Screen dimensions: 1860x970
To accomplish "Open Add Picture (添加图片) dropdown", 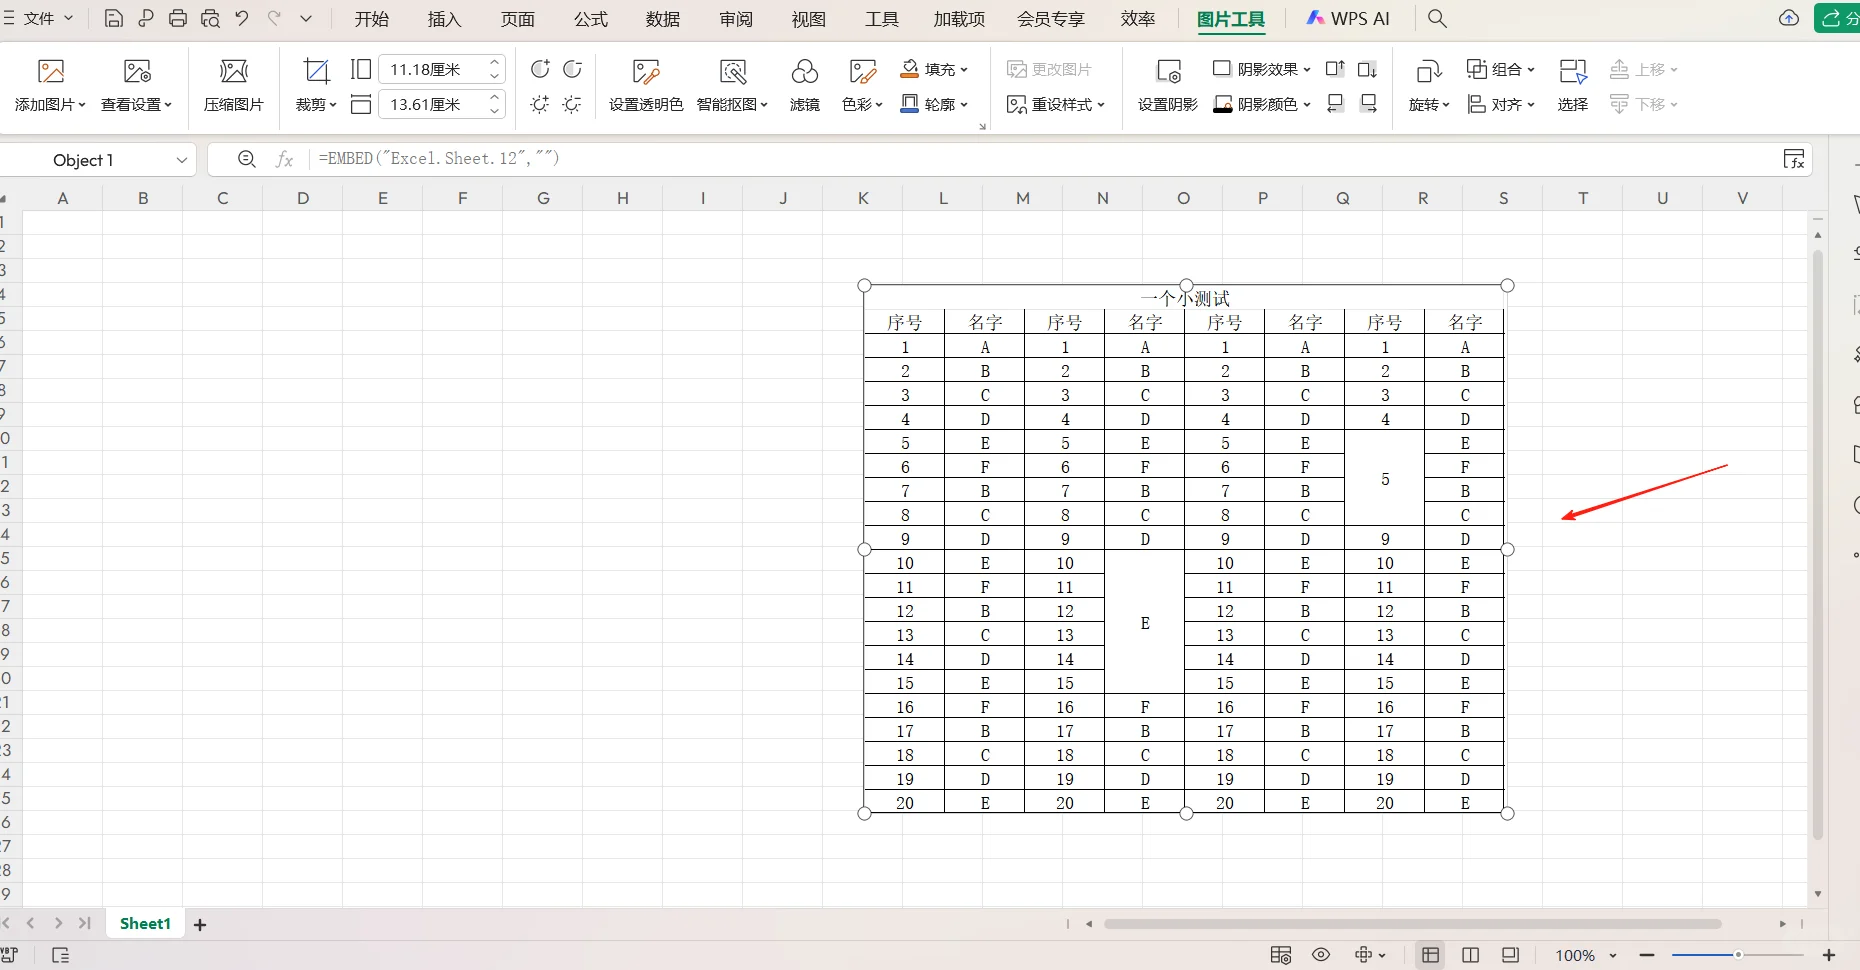I will point(50,104).
